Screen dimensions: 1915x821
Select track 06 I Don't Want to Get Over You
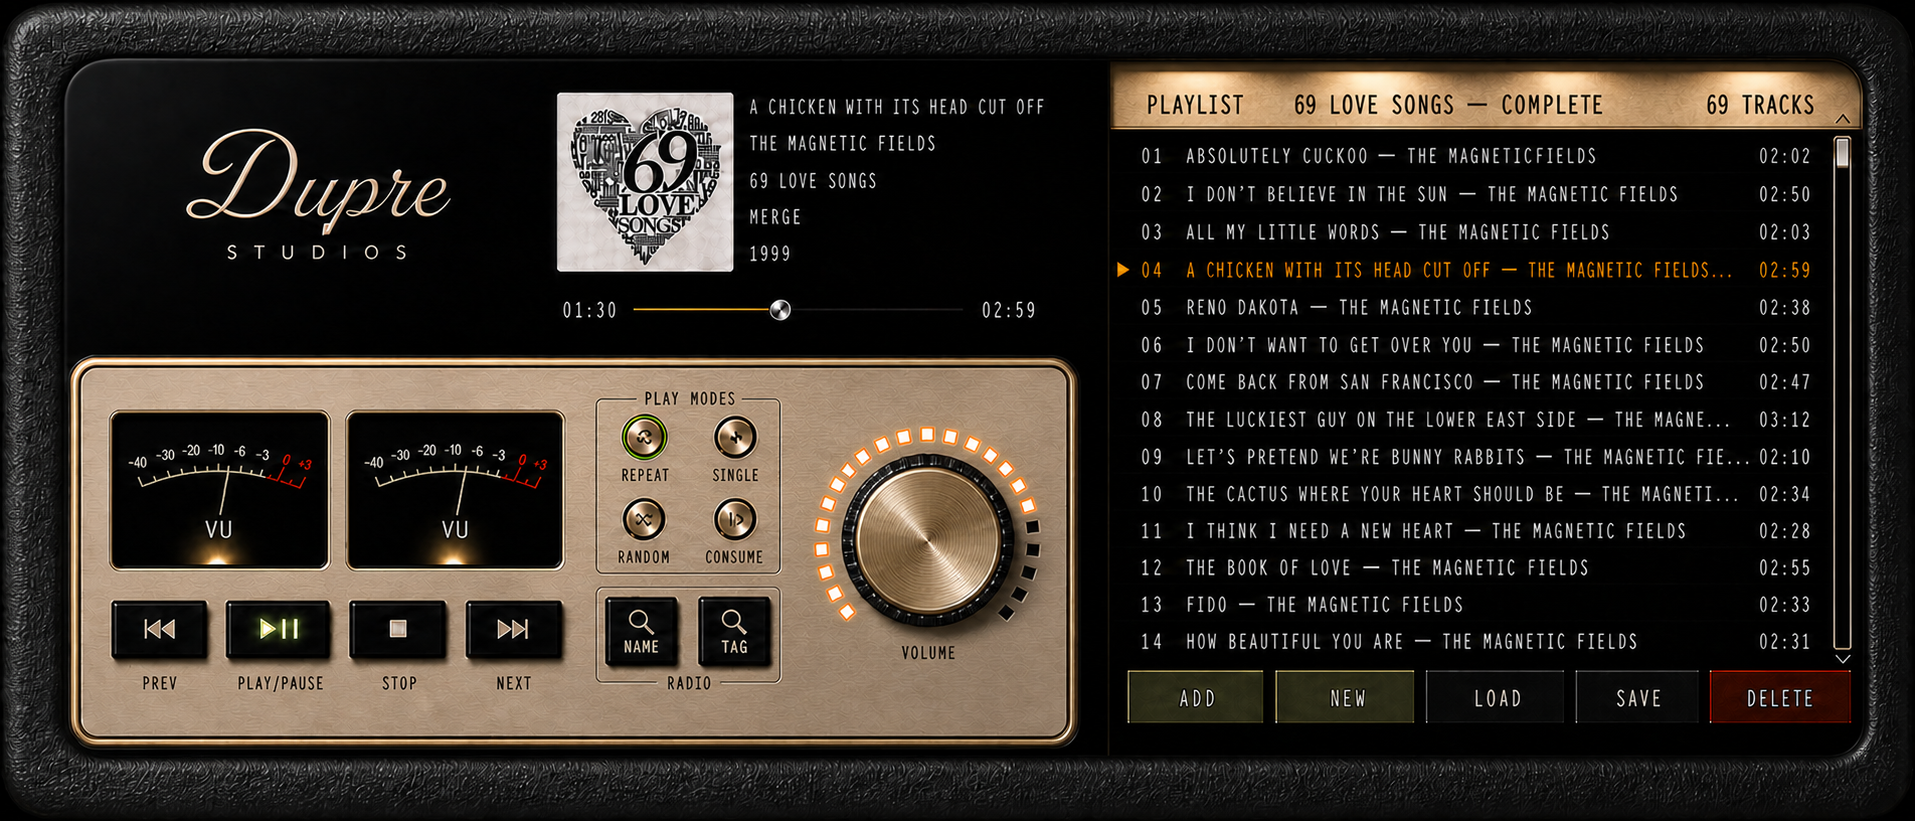1476,345
